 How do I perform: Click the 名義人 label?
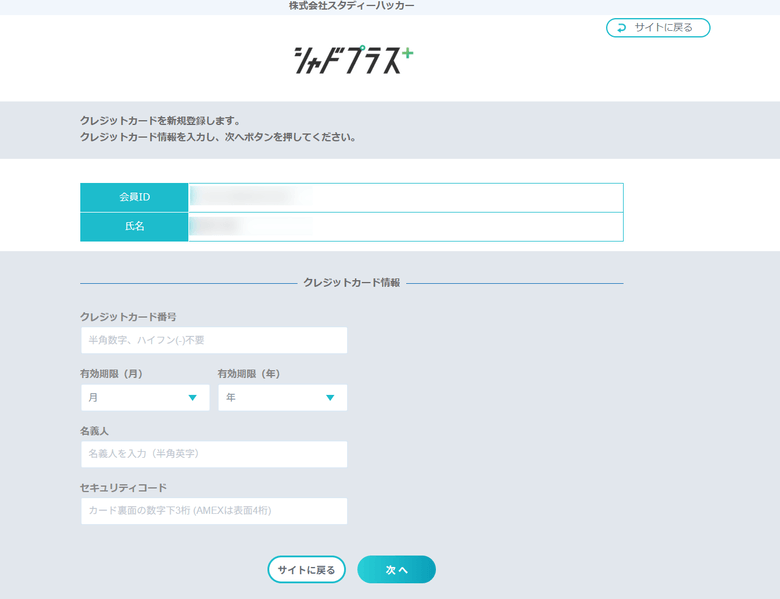click(x=95, y=431)
